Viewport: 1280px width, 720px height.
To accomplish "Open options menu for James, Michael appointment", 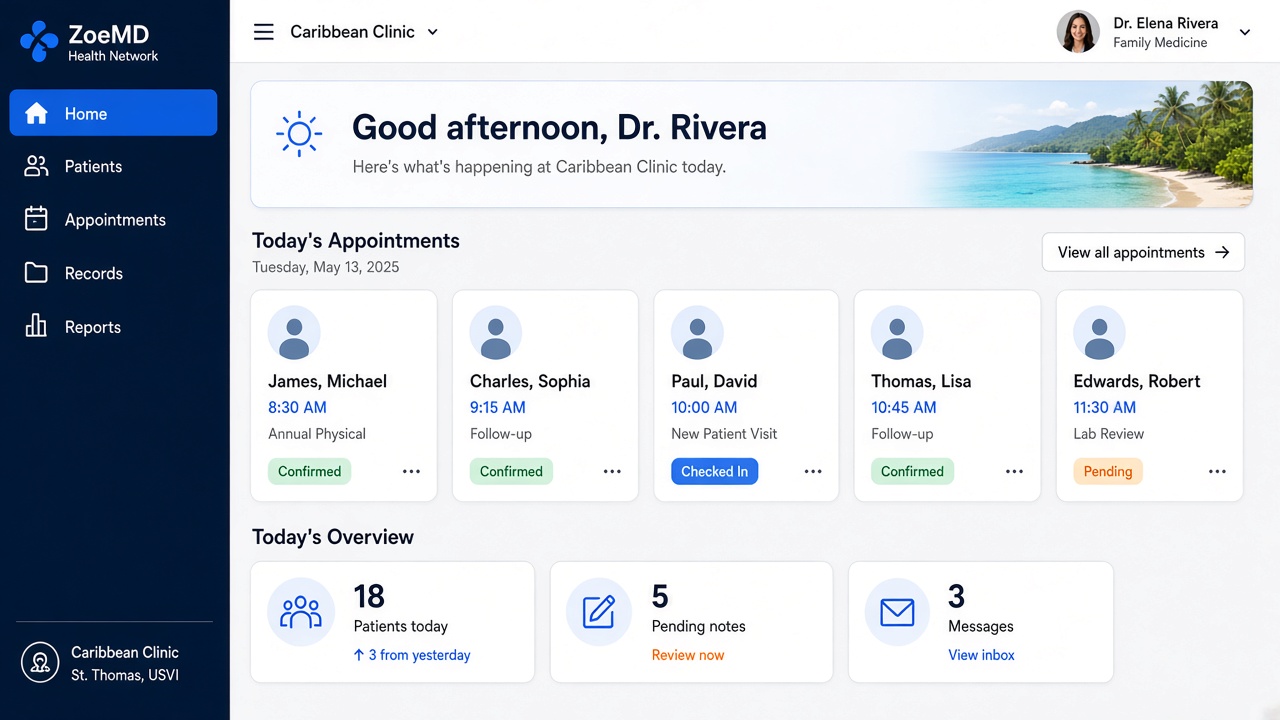I will [x=411, y=472].
